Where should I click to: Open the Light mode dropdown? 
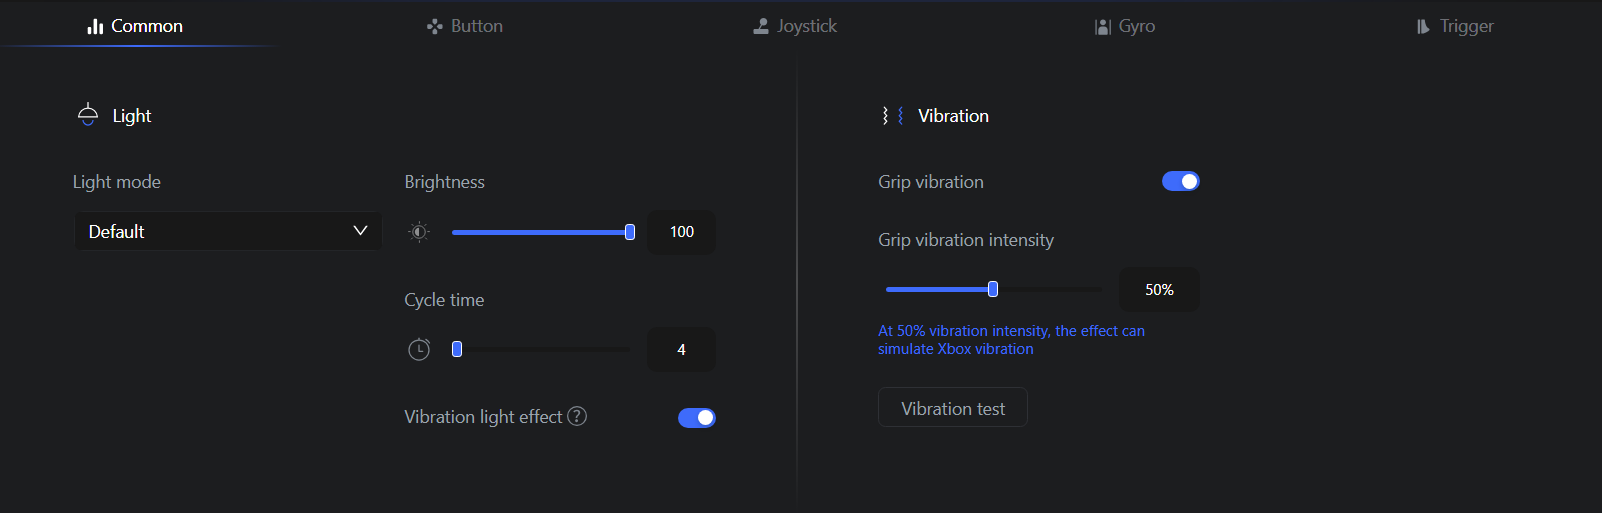click(228, 231)
